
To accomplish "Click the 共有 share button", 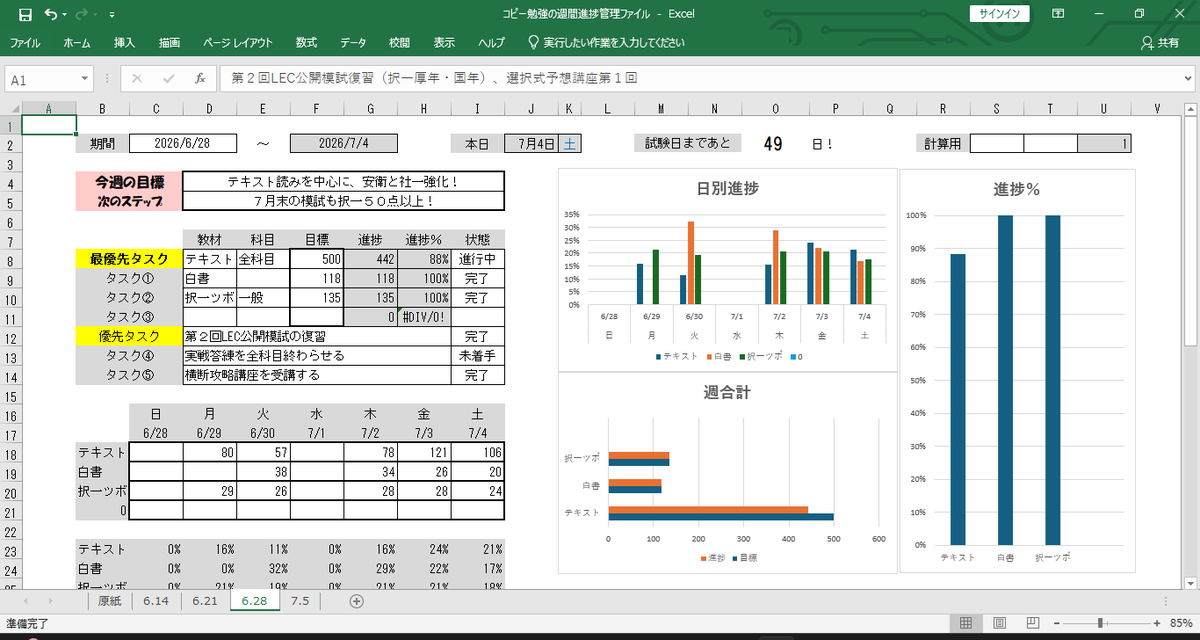I will [1160, 43].
